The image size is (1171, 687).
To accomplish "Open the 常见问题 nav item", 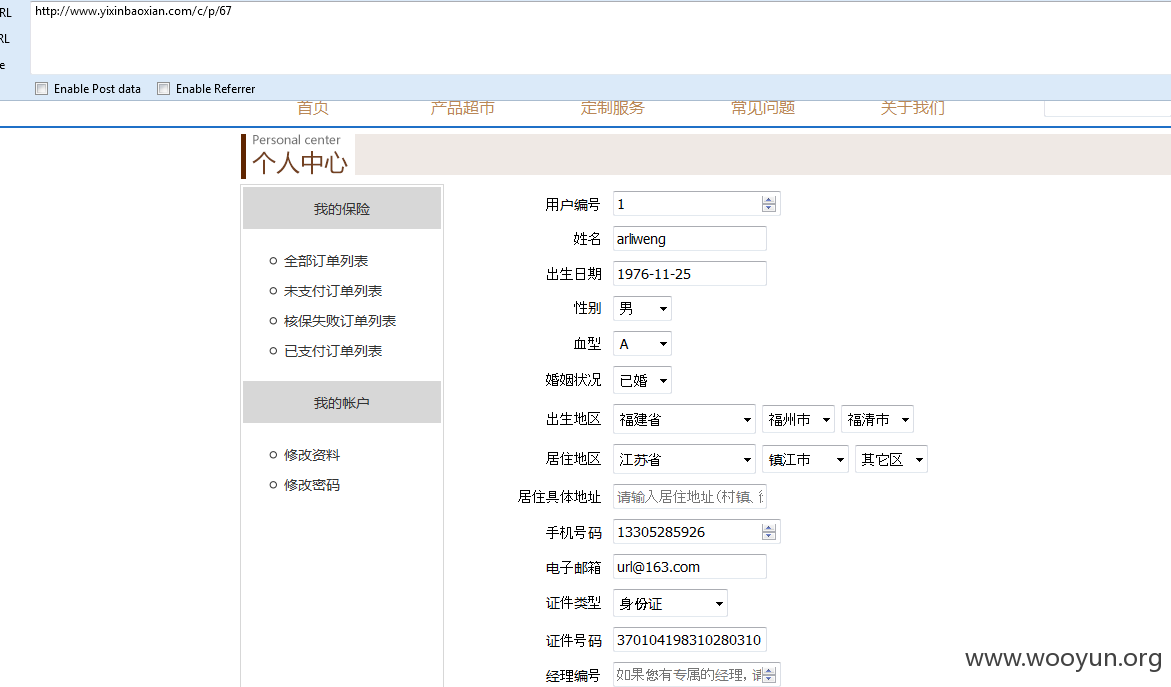I will click(x=762, y=108).
